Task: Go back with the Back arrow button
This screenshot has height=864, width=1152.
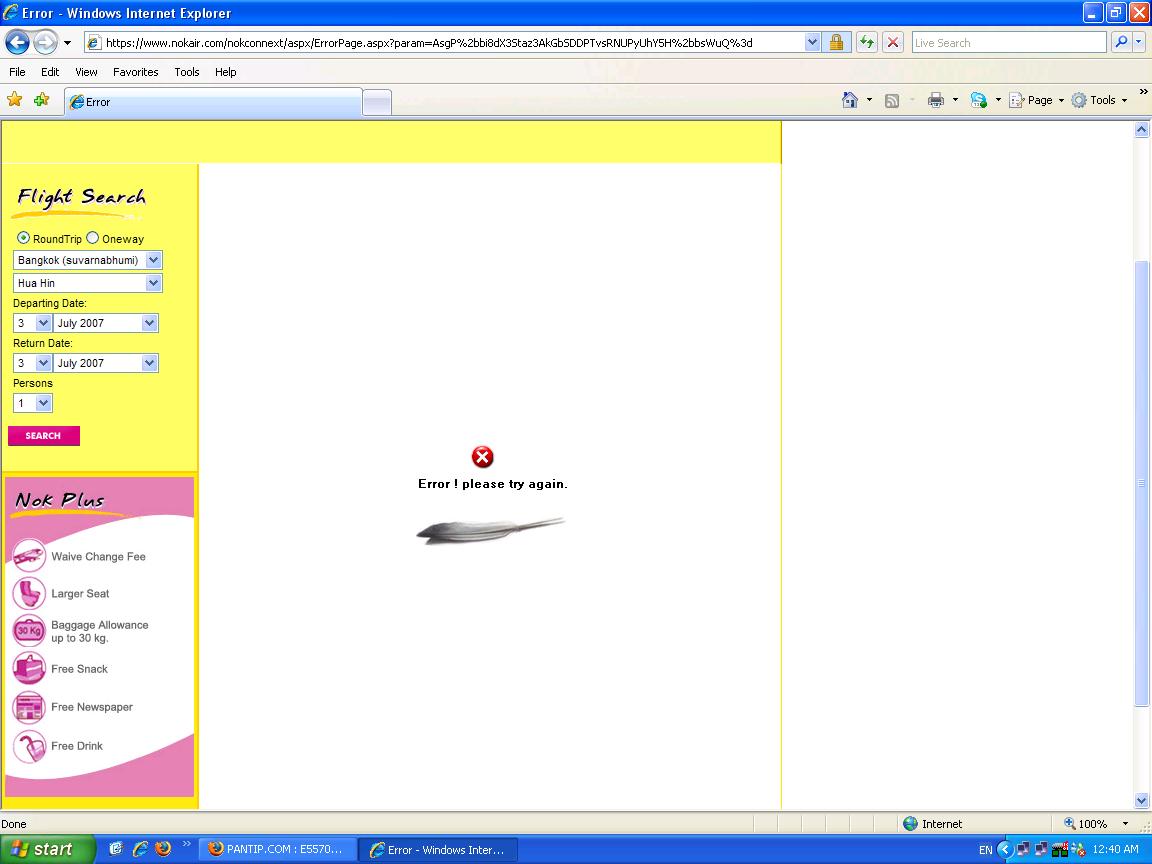Action: (x=18, y=43)
